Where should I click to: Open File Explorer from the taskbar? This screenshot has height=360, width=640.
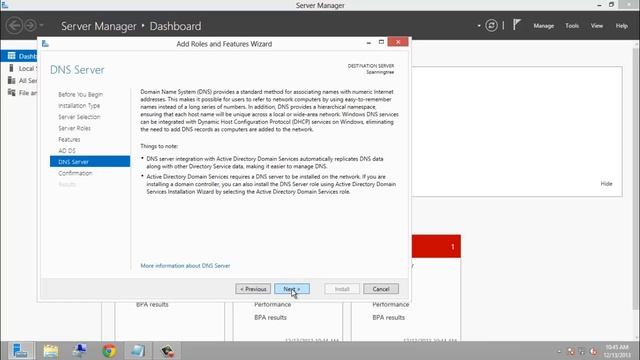pos(51,351)
